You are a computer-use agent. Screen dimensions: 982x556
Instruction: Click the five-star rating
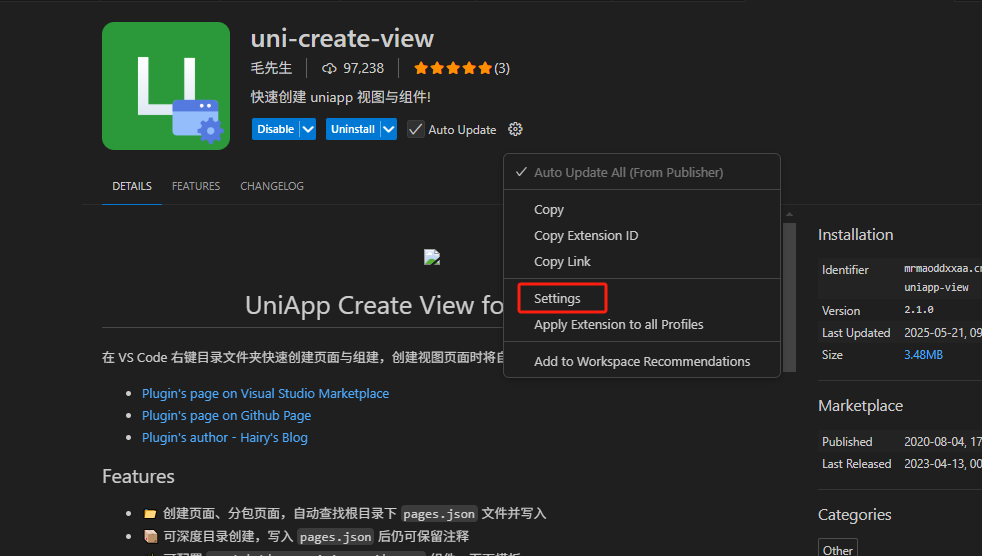453,68
